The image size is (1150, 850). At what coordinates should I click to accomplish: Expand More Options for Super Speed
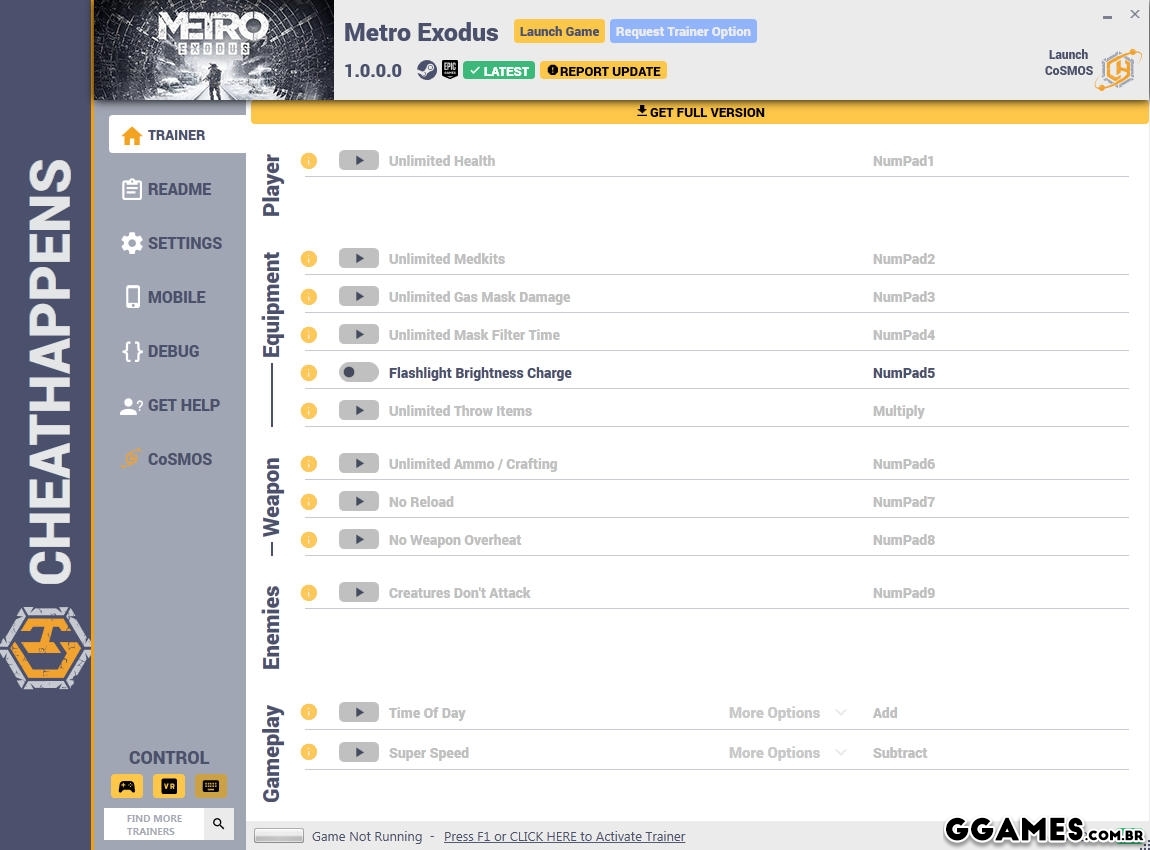[787, 753]
